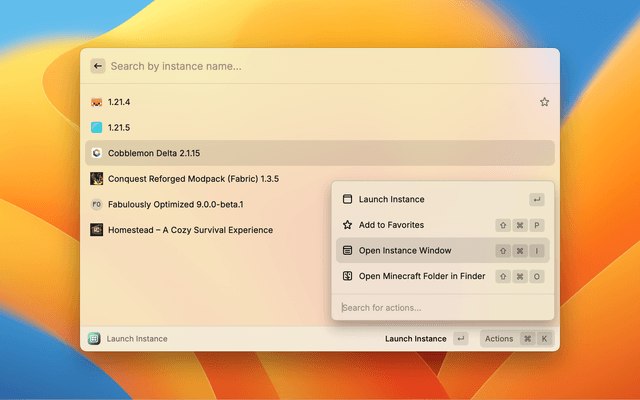The width and height of the screenshot is (640, 400).
Task: Click the extension icon in the footer
Action: point(93,339)
